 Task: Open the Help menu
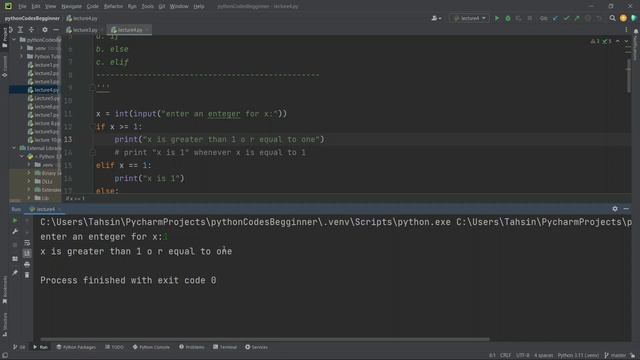coord(199,6)
